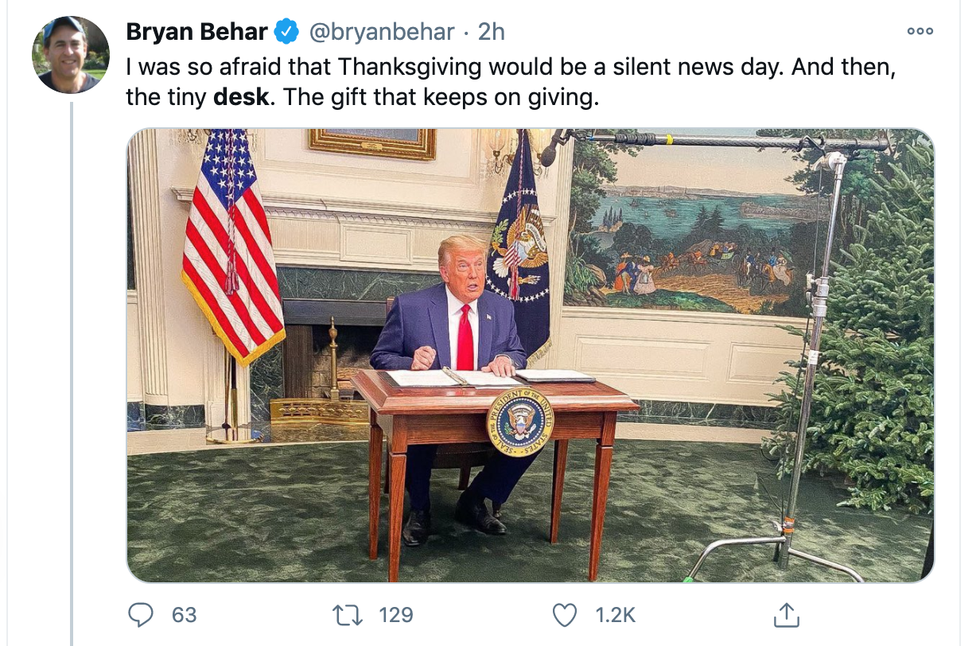Open the tweet via 2h timestamp
This screenshot has width=980, height=646.
tap(491, 32)
